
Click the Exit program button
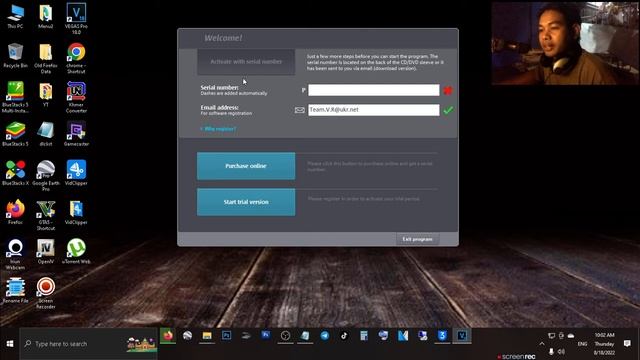pos(417,239)
